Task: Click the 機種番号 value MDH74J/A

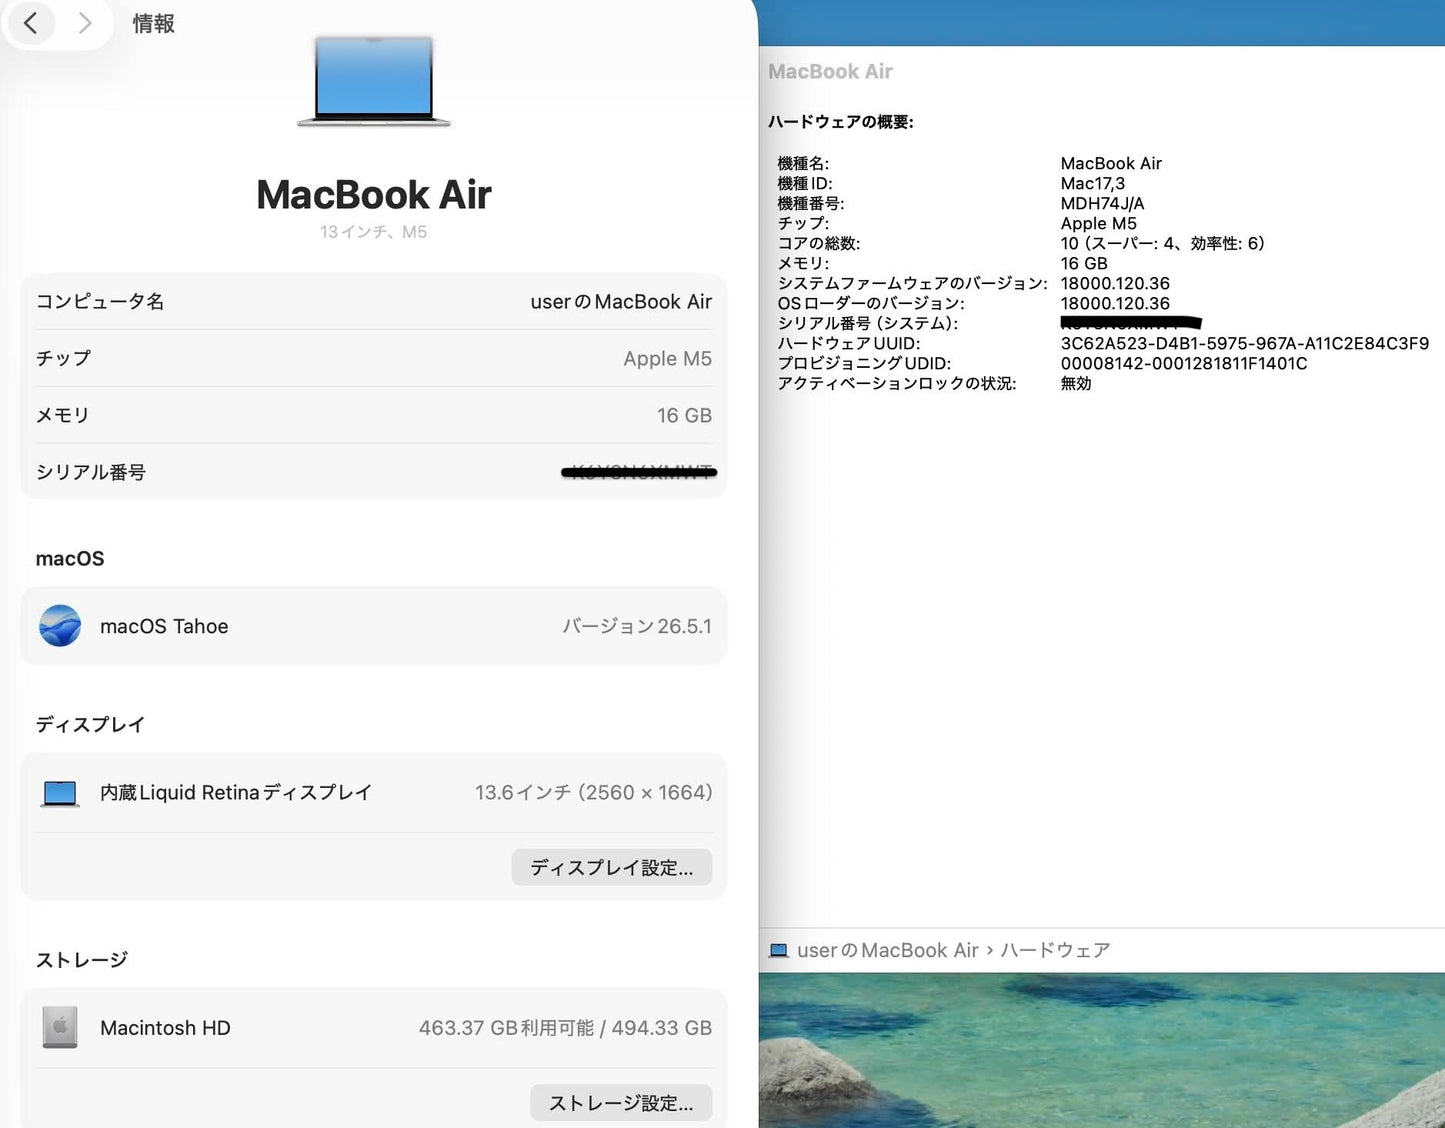Action: 1103,204
